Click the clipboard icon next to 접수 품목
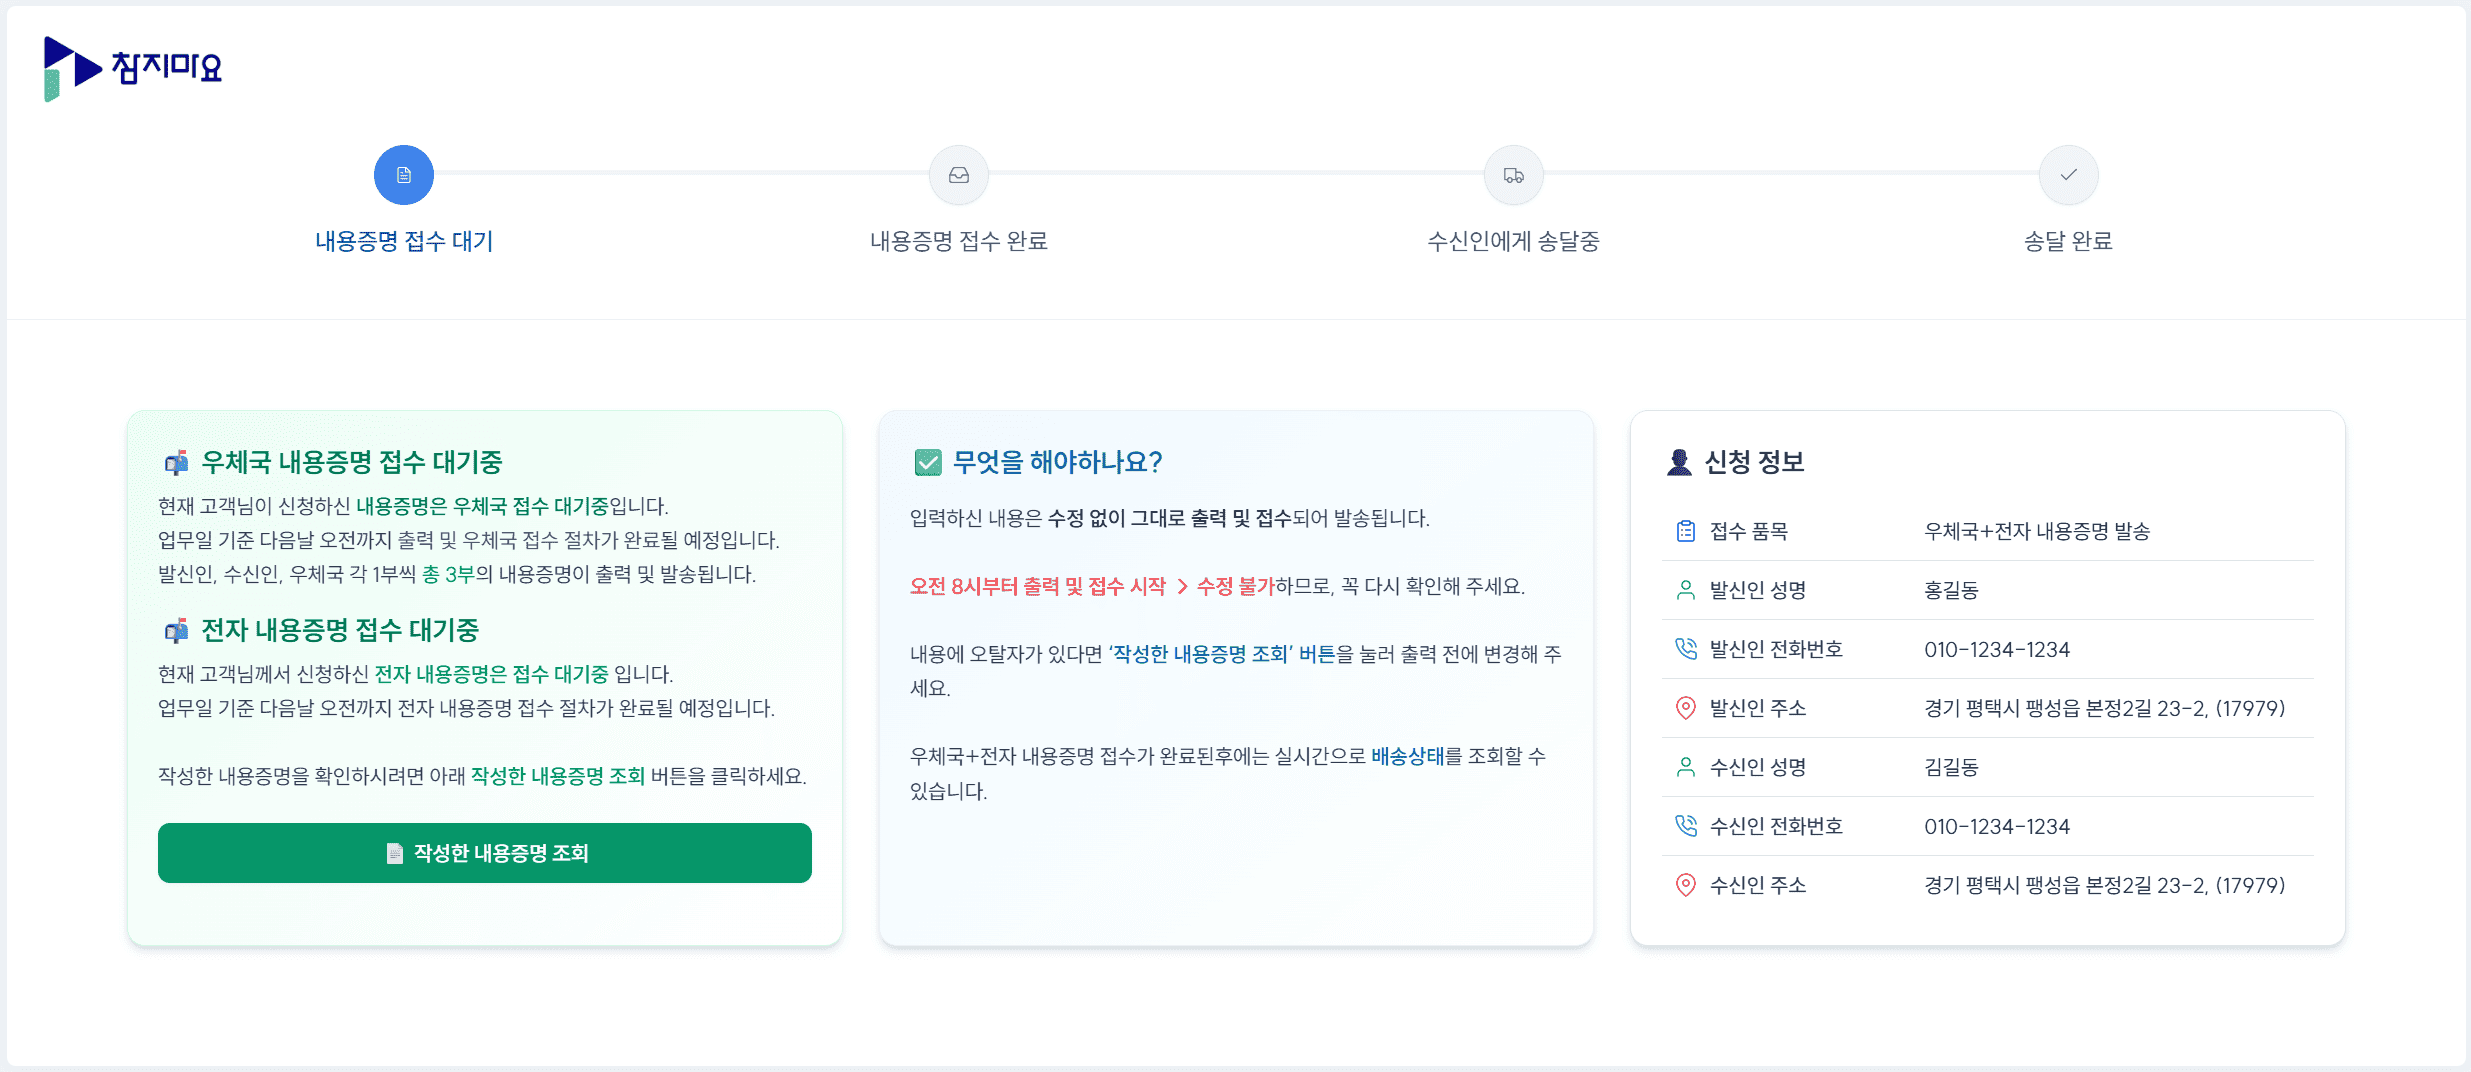Viewport: 2471px width, 1072px height. pyautogui.click(x=1687, y=531)
